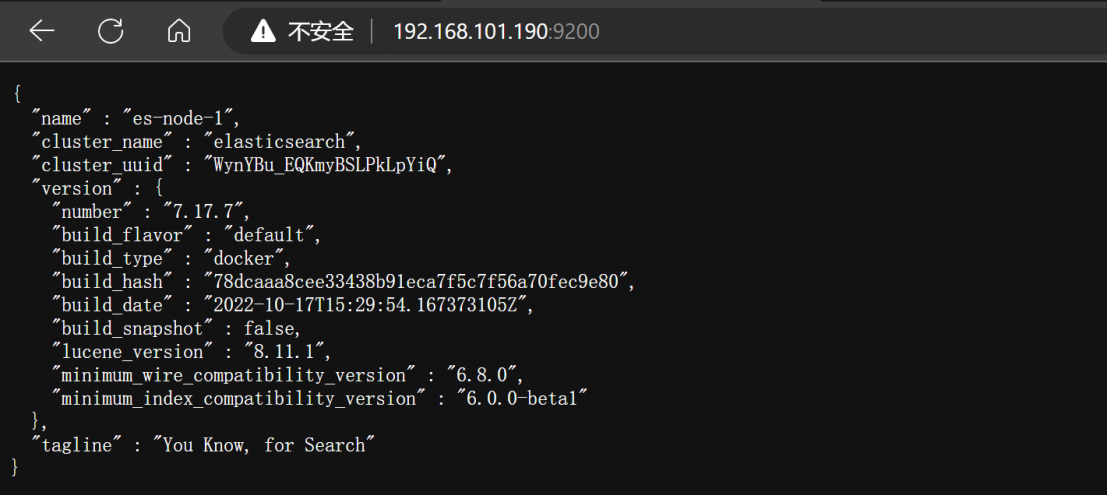Click the tagline You Know, for Search

point(264,445)
